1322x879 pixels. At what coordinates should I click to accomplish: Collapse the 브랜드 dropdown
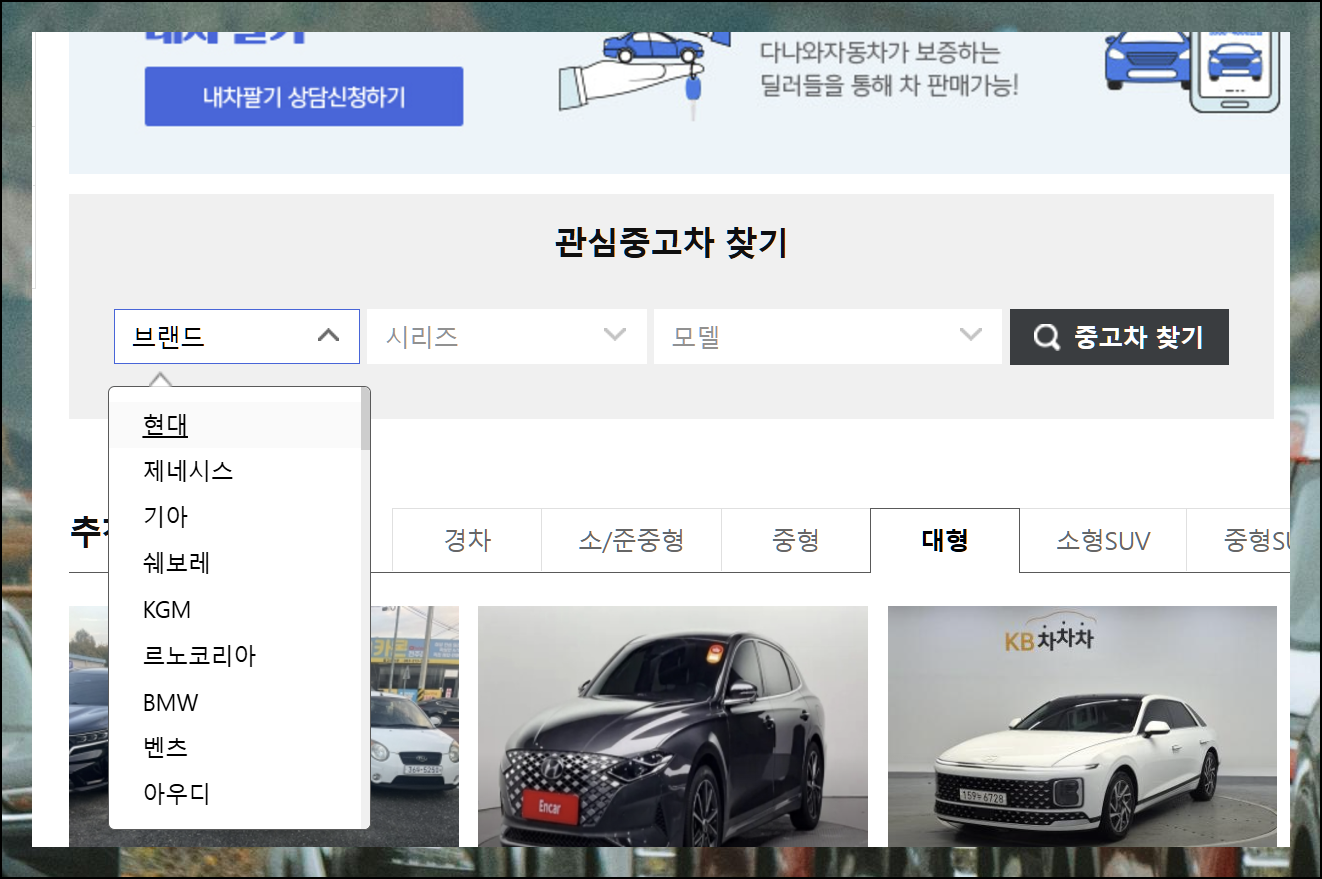(237, 336)
